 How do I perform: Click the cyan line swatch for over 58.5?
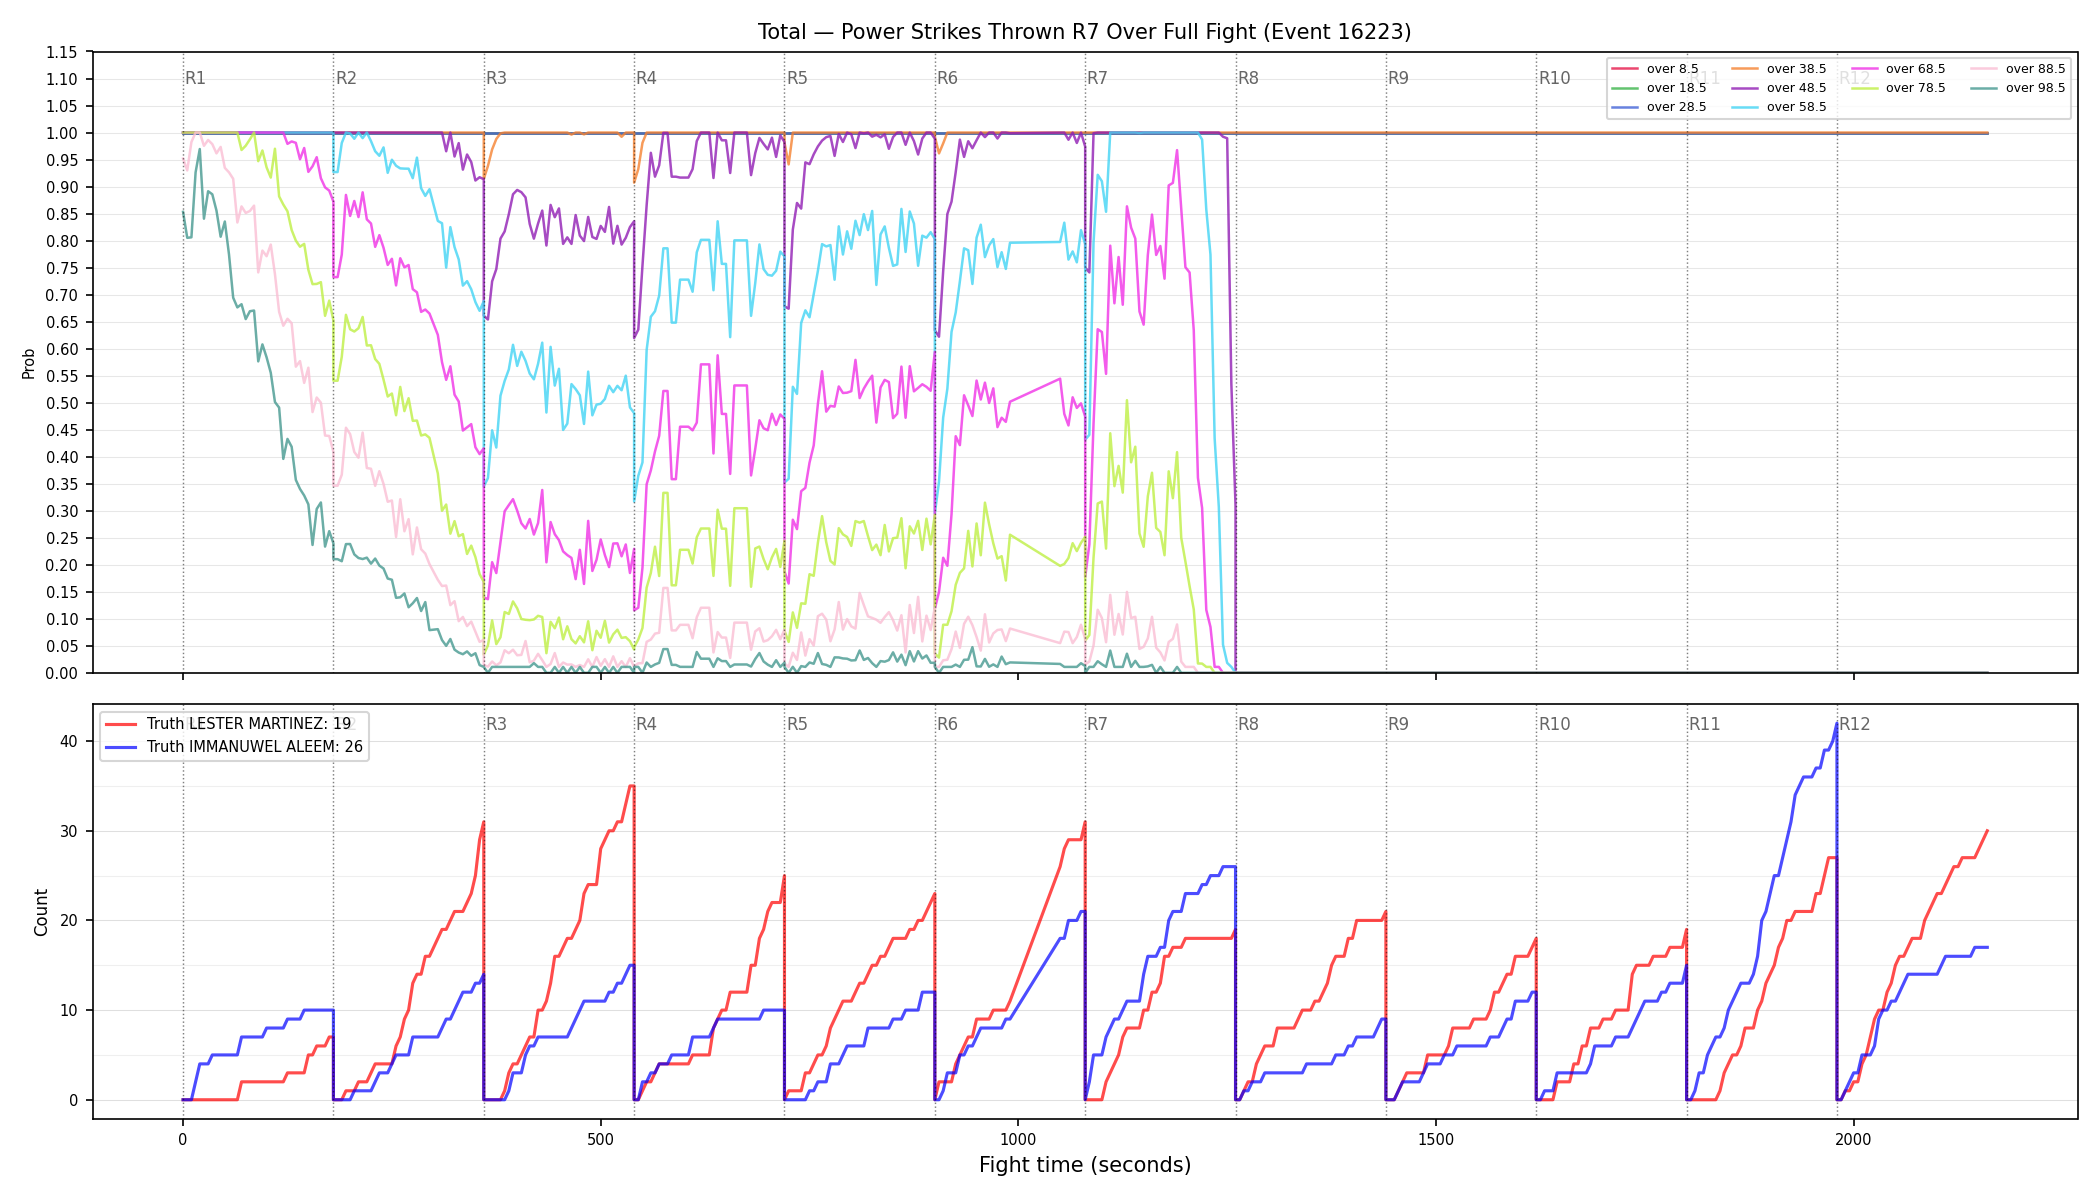[x=1744, y=107]
